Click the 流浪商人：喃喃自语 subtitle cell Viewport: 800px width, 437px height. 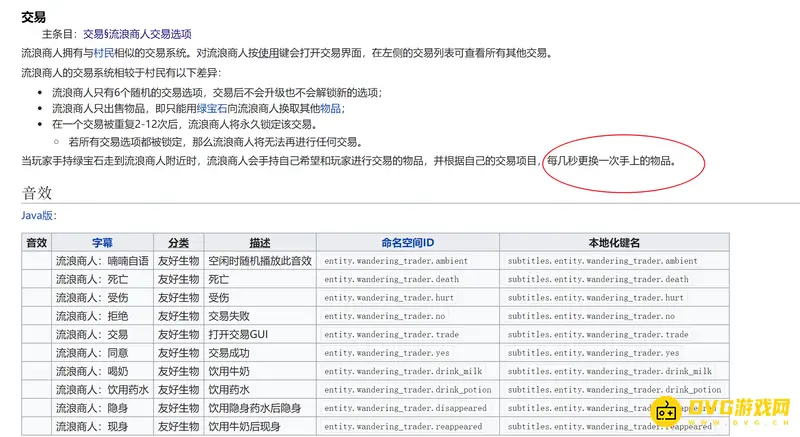pos(102,261)
